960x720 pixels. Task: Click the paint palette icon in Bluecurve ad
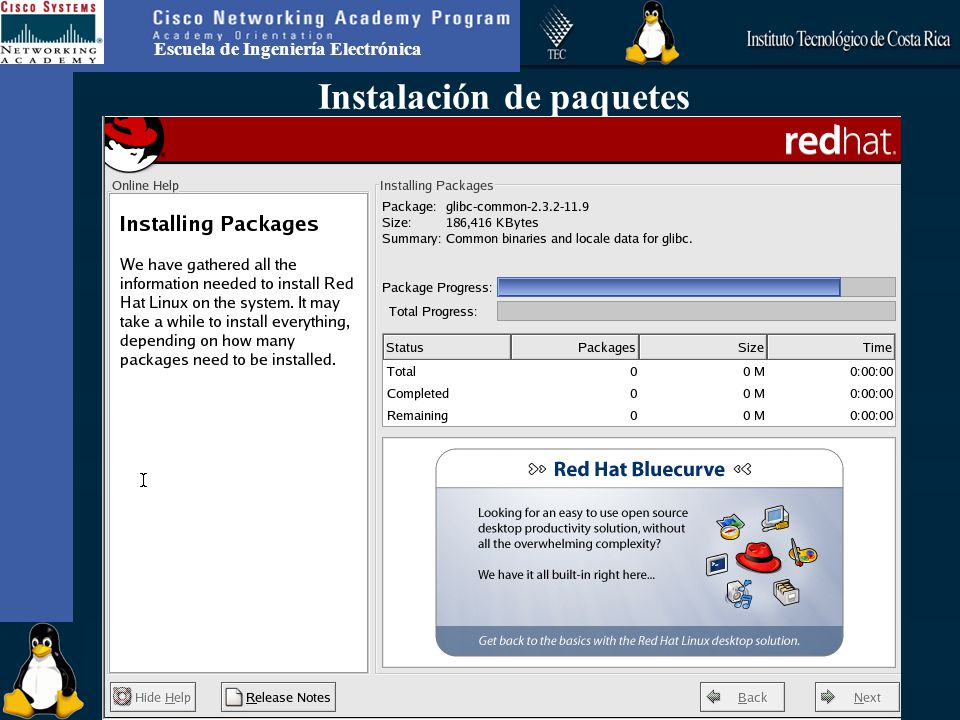click(803, 553)
